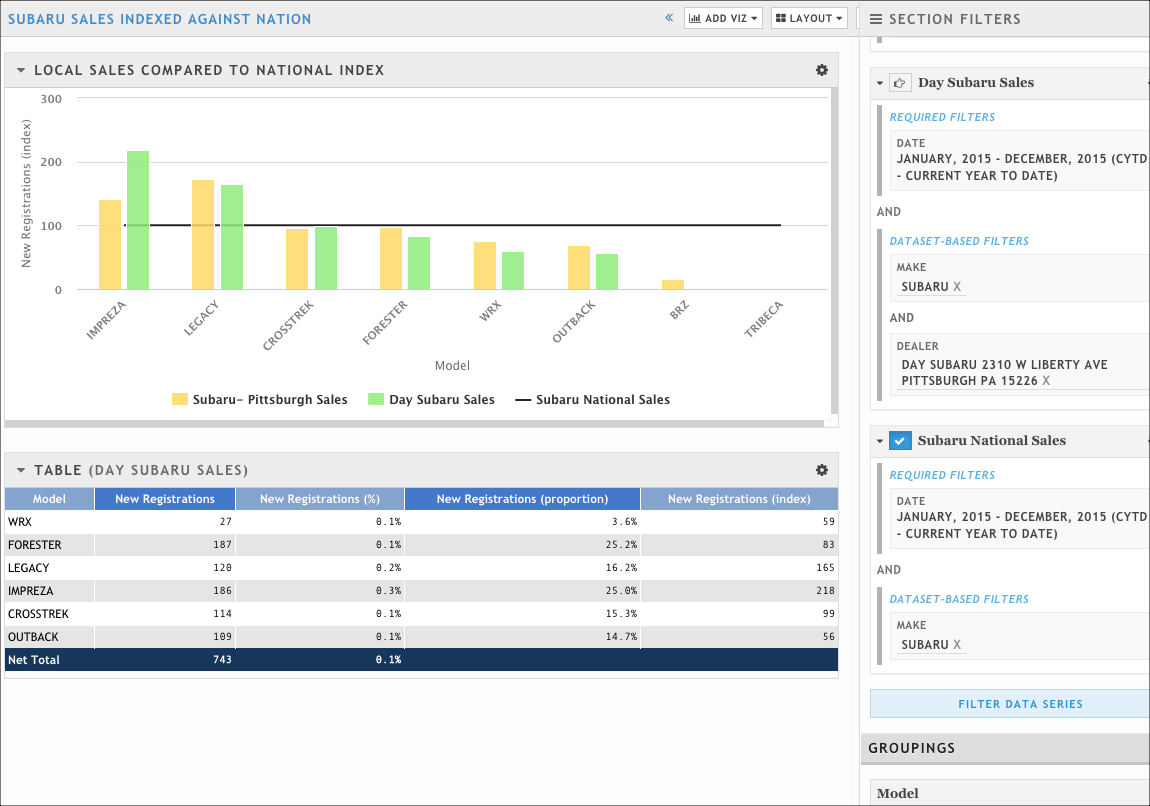Screen dimensions: 1150x806
Task: Open the Layout dropdown
Action: point(809,18)
